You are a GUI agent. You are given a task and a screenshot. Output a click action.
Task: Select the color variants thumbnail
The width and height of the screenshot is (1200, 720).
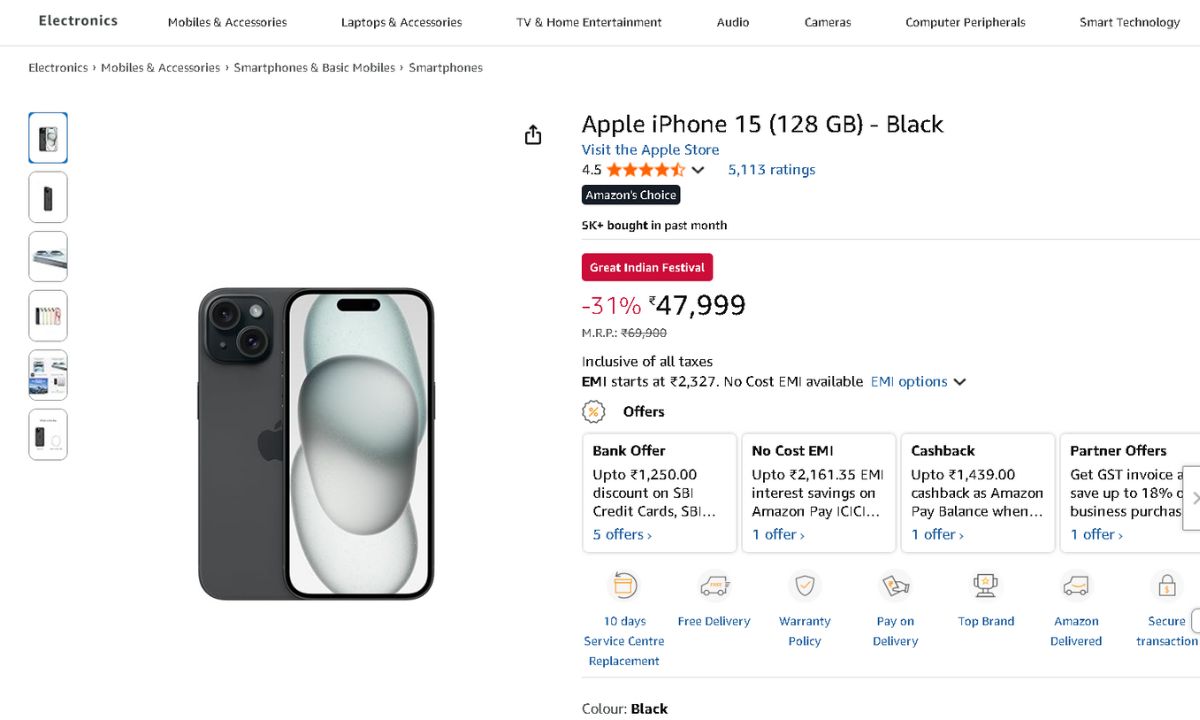(48, 316)
